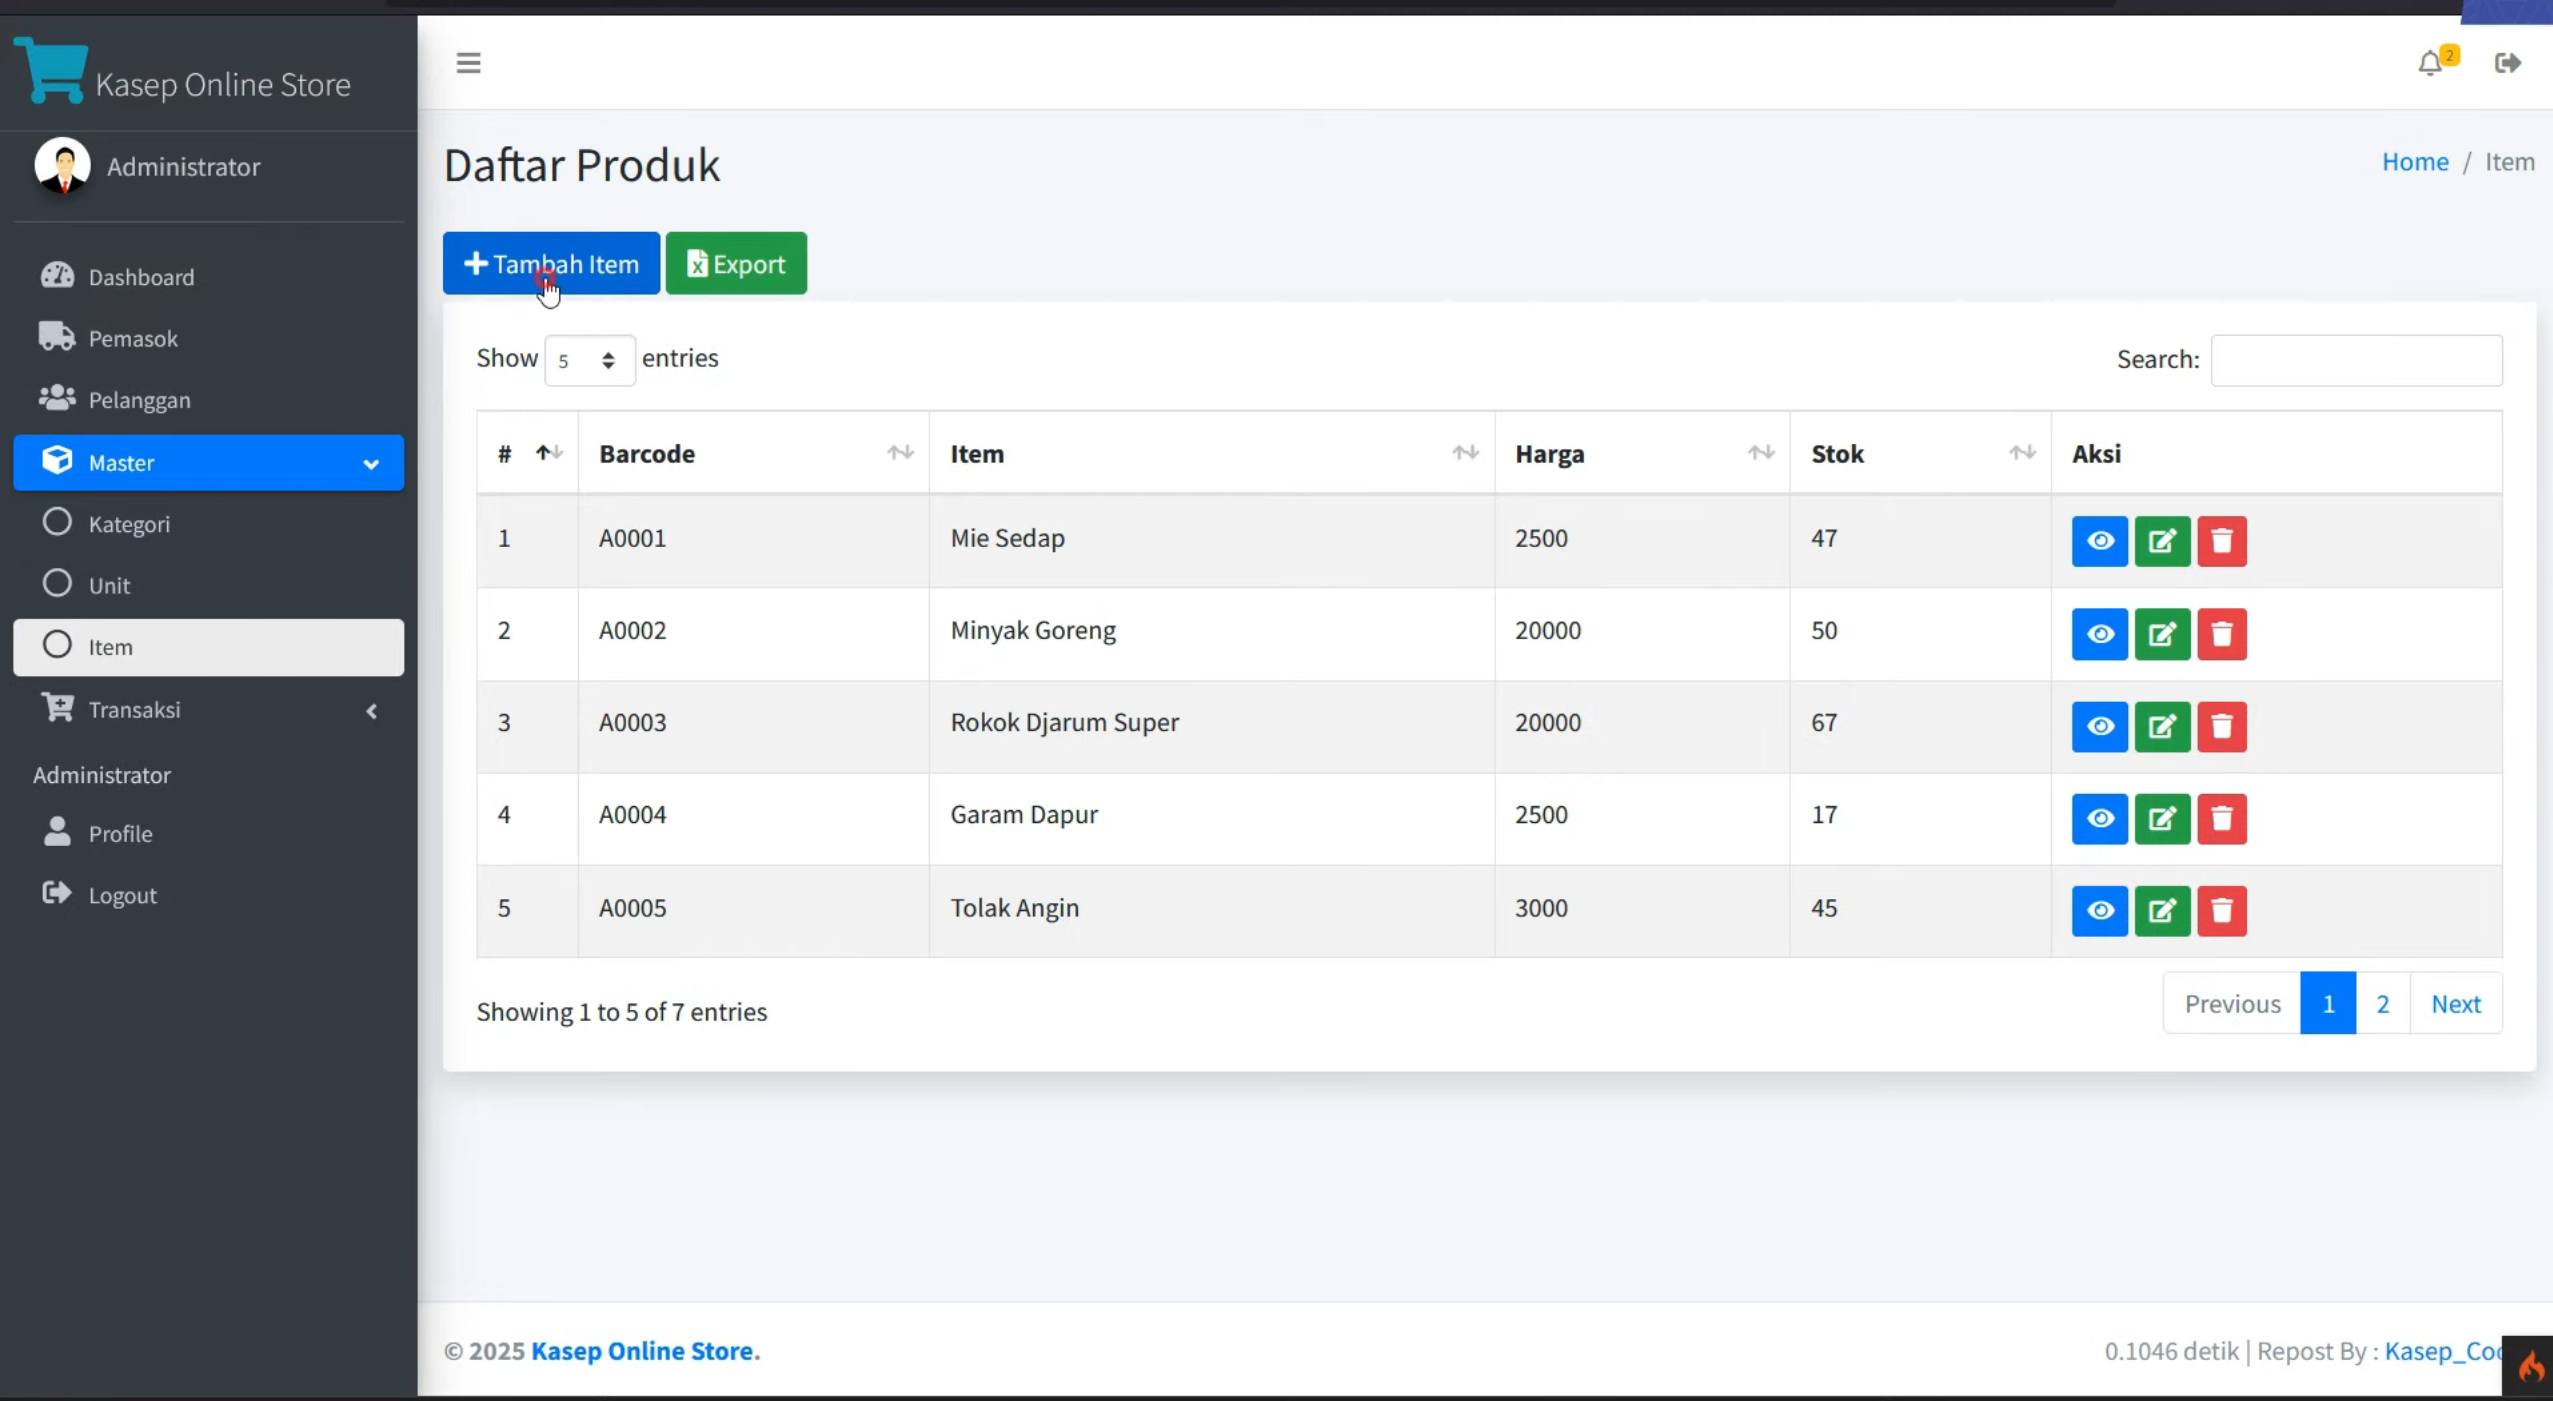Delete the Tolak Angin item
Screen dimensions: 2553x1401
[x=2222, y=910]
